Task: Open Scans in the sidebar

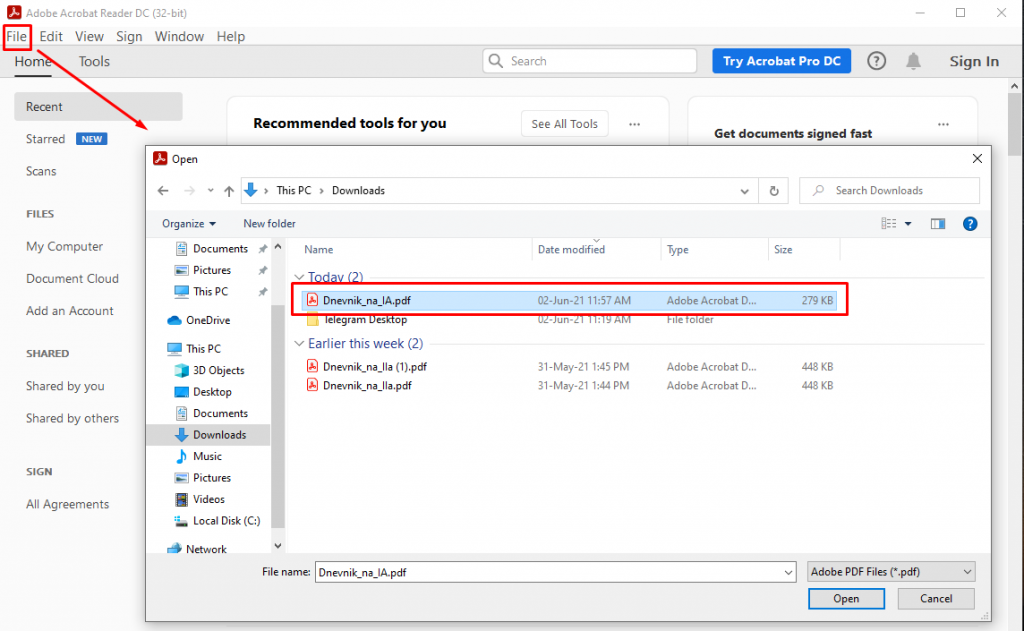Action: [x=41, y=171]
